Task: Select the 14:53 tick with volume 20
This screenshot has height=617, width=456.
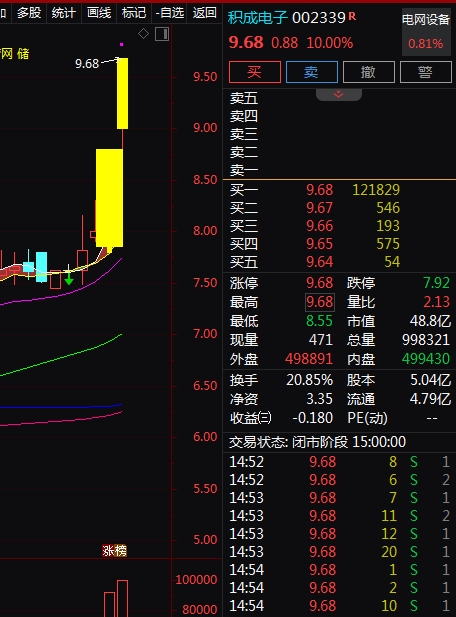Action: 340,552
